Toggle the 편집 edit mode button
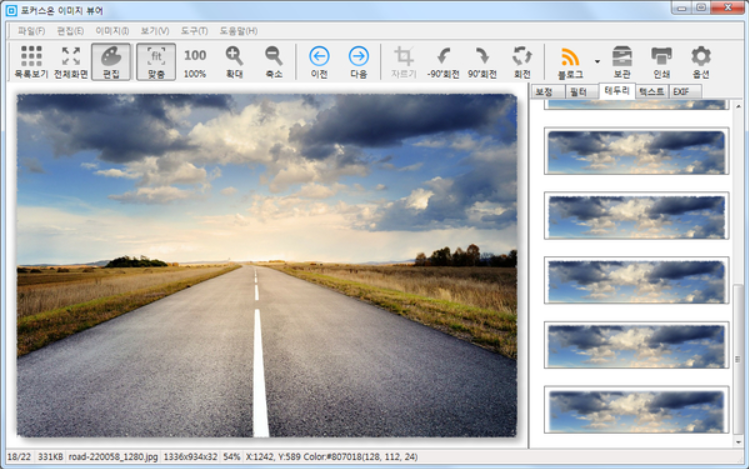Screen dimensions: 749x469 112,61
